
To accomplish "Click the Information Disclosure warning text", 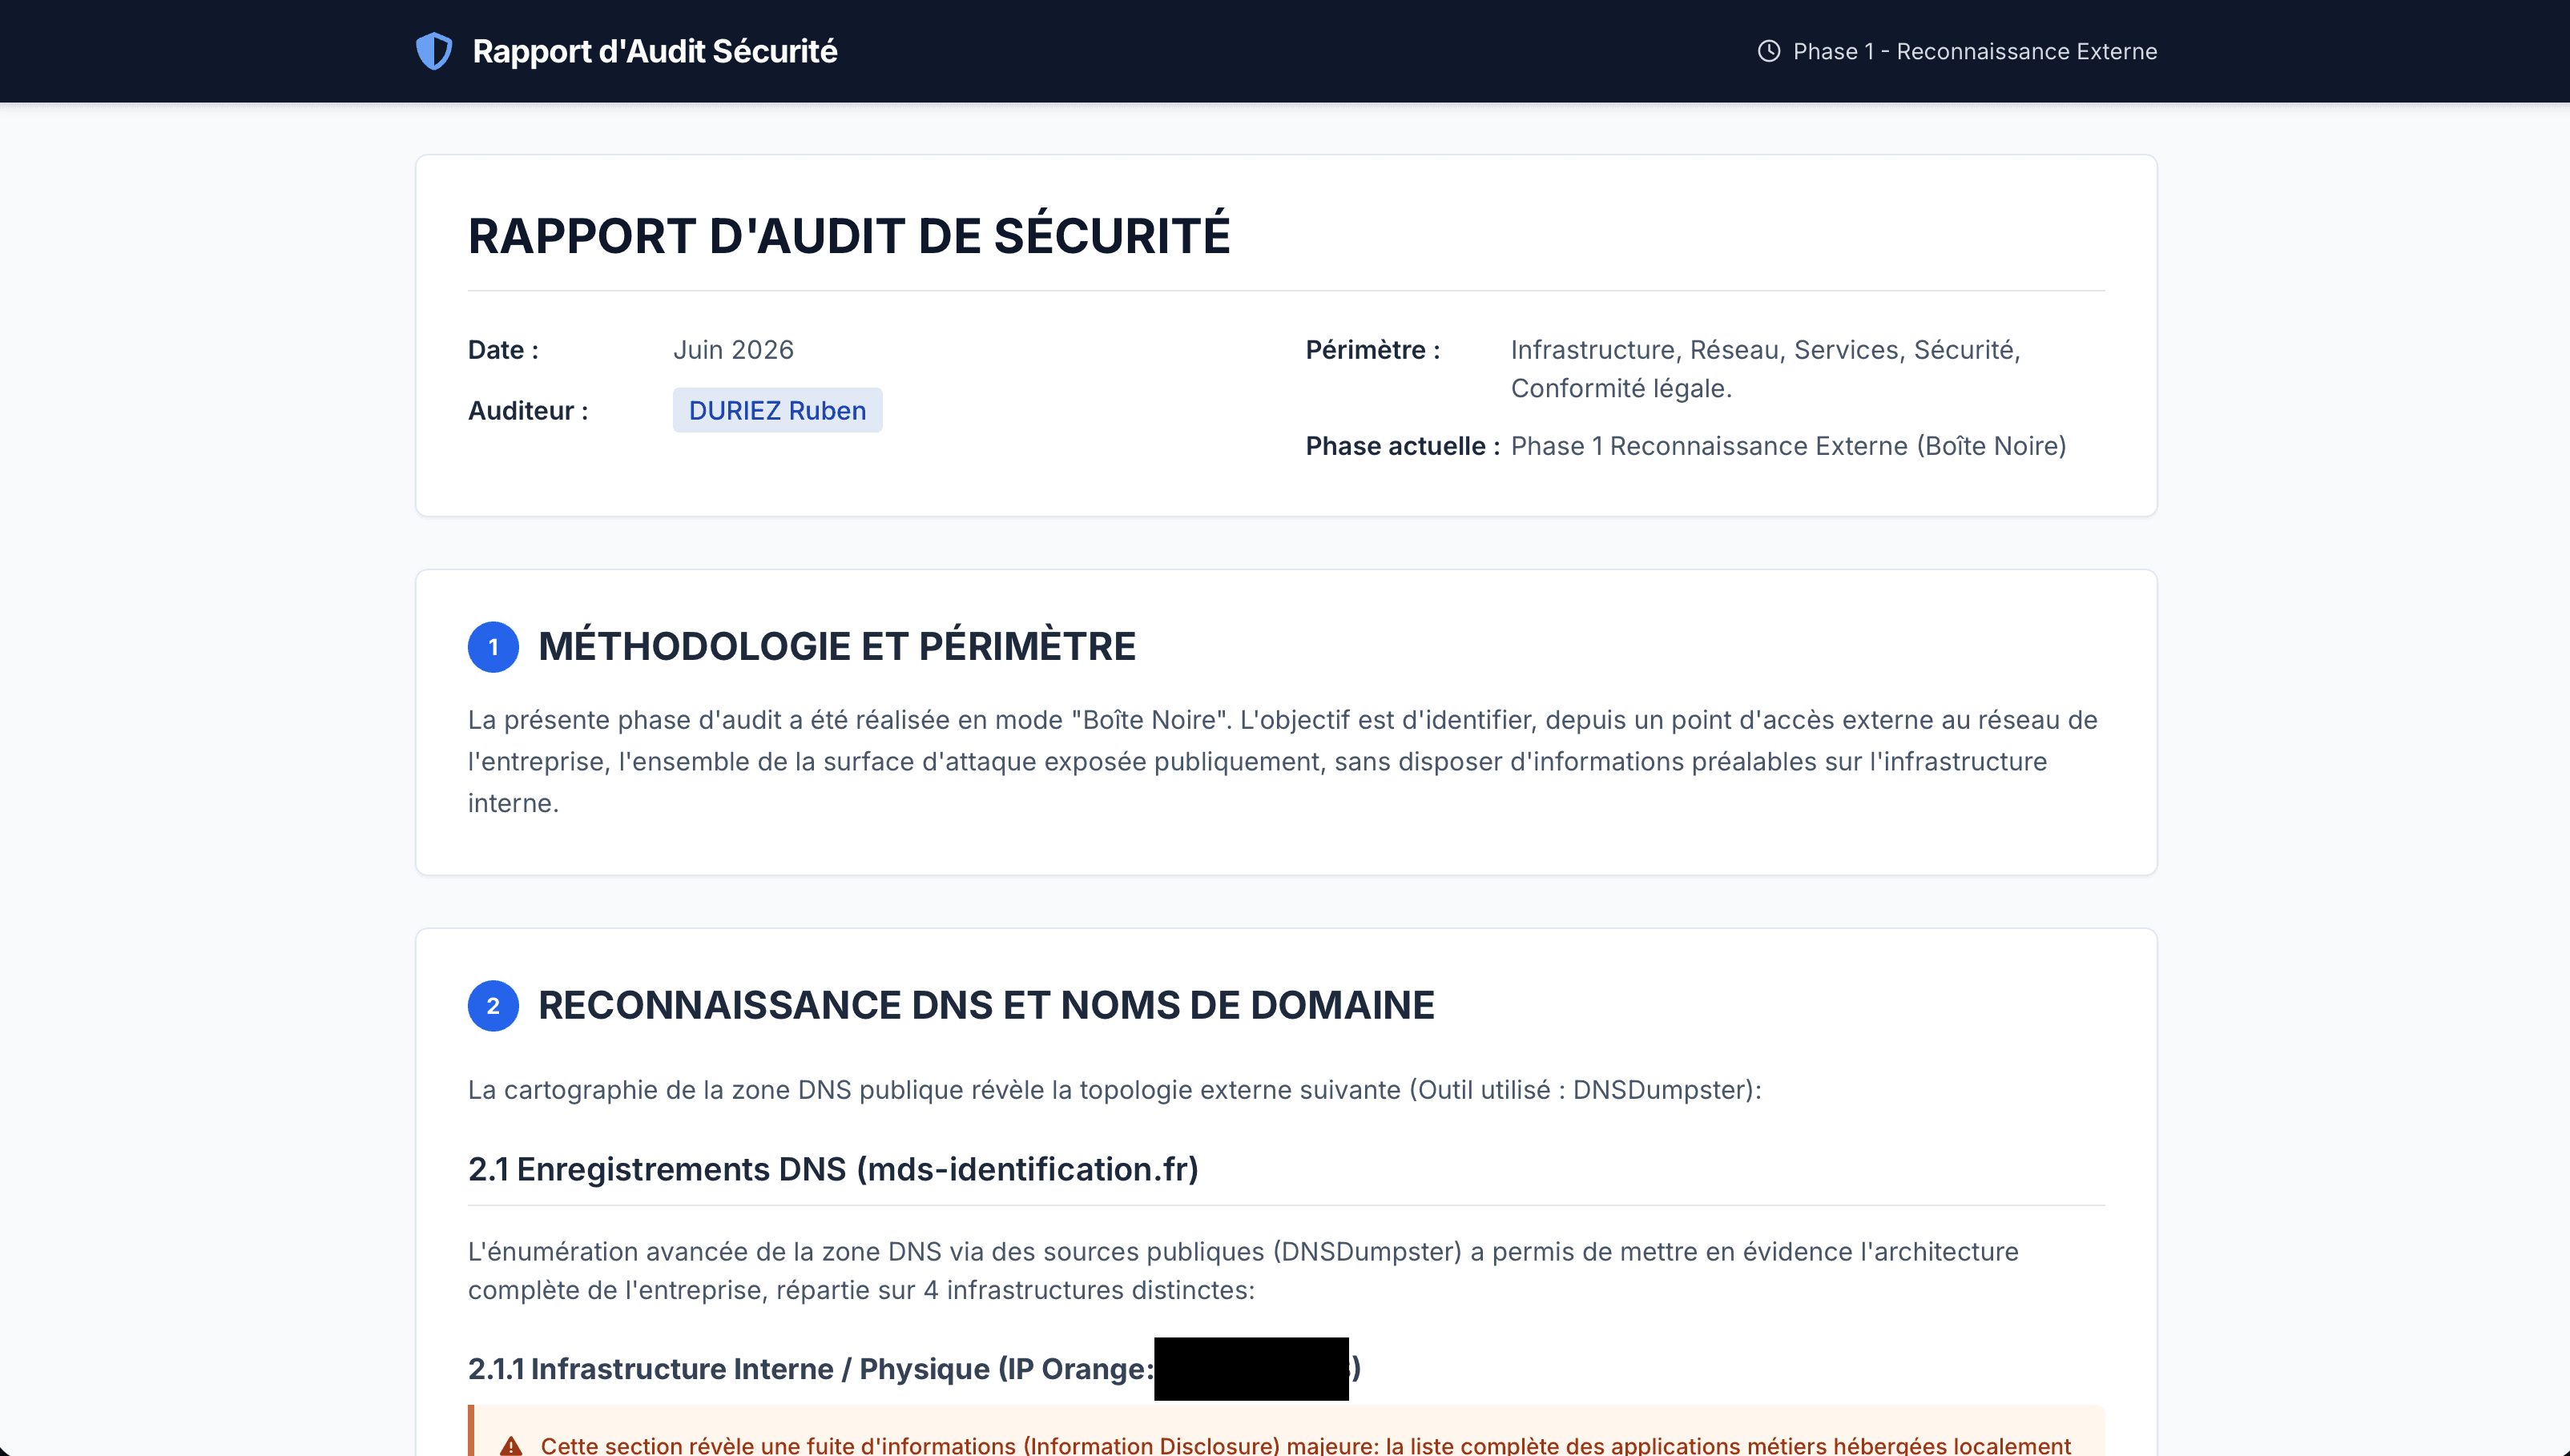I will [1305, 1445].
